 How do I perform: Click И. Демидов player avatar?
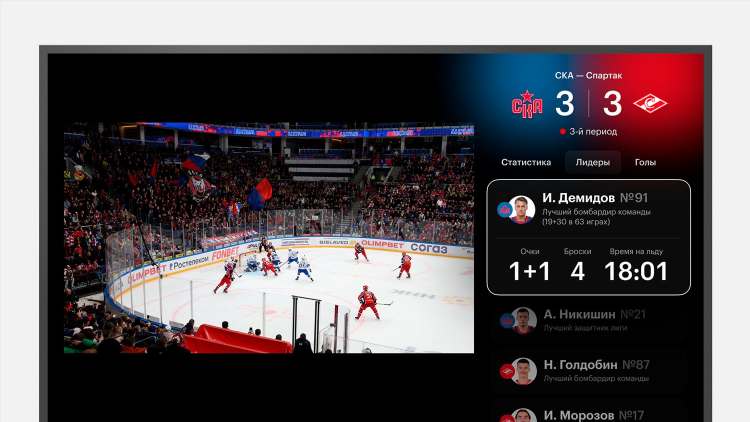tap(521, 210)
